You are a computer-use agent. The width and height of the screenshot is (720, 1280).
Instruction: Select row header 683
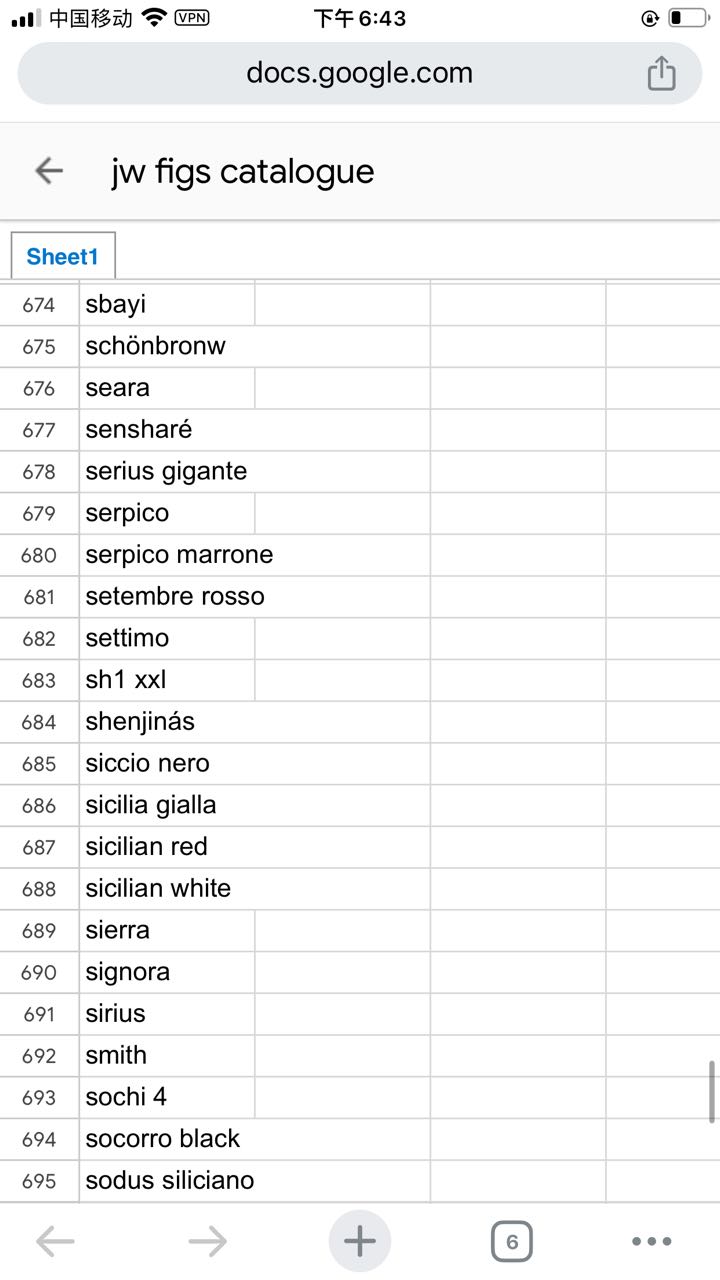click(39, 680)
